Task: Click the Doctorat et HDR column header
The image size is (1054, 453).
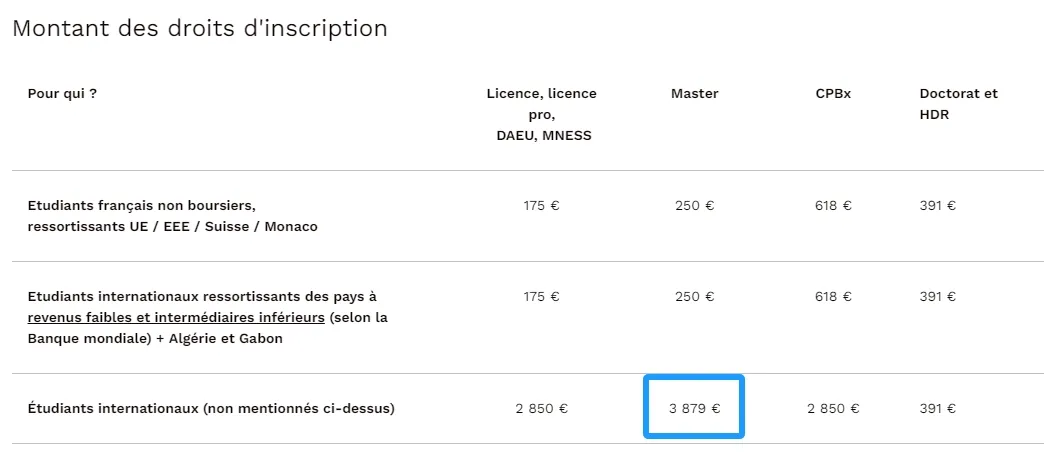Action: (959, 104)
